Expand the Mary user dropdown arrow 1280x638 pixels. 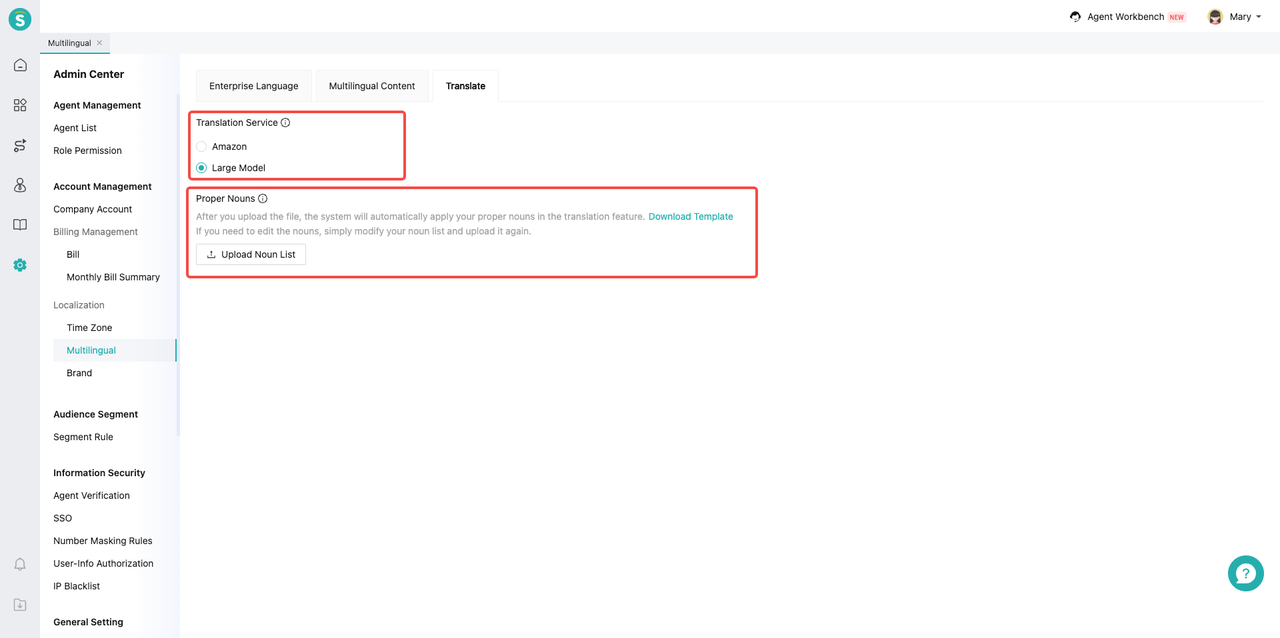click(x=1259, y=17)
